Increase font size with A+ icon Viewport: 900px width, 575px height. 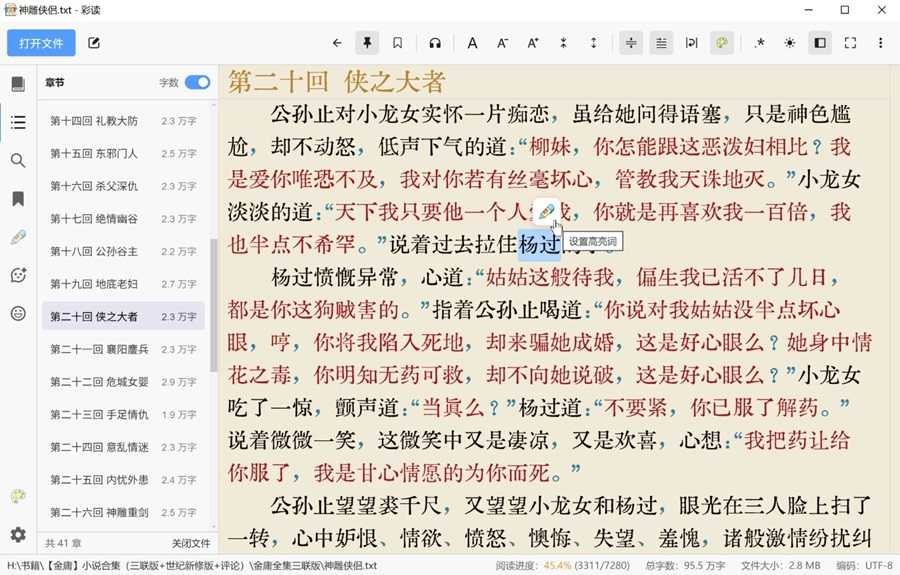(533, 43)
